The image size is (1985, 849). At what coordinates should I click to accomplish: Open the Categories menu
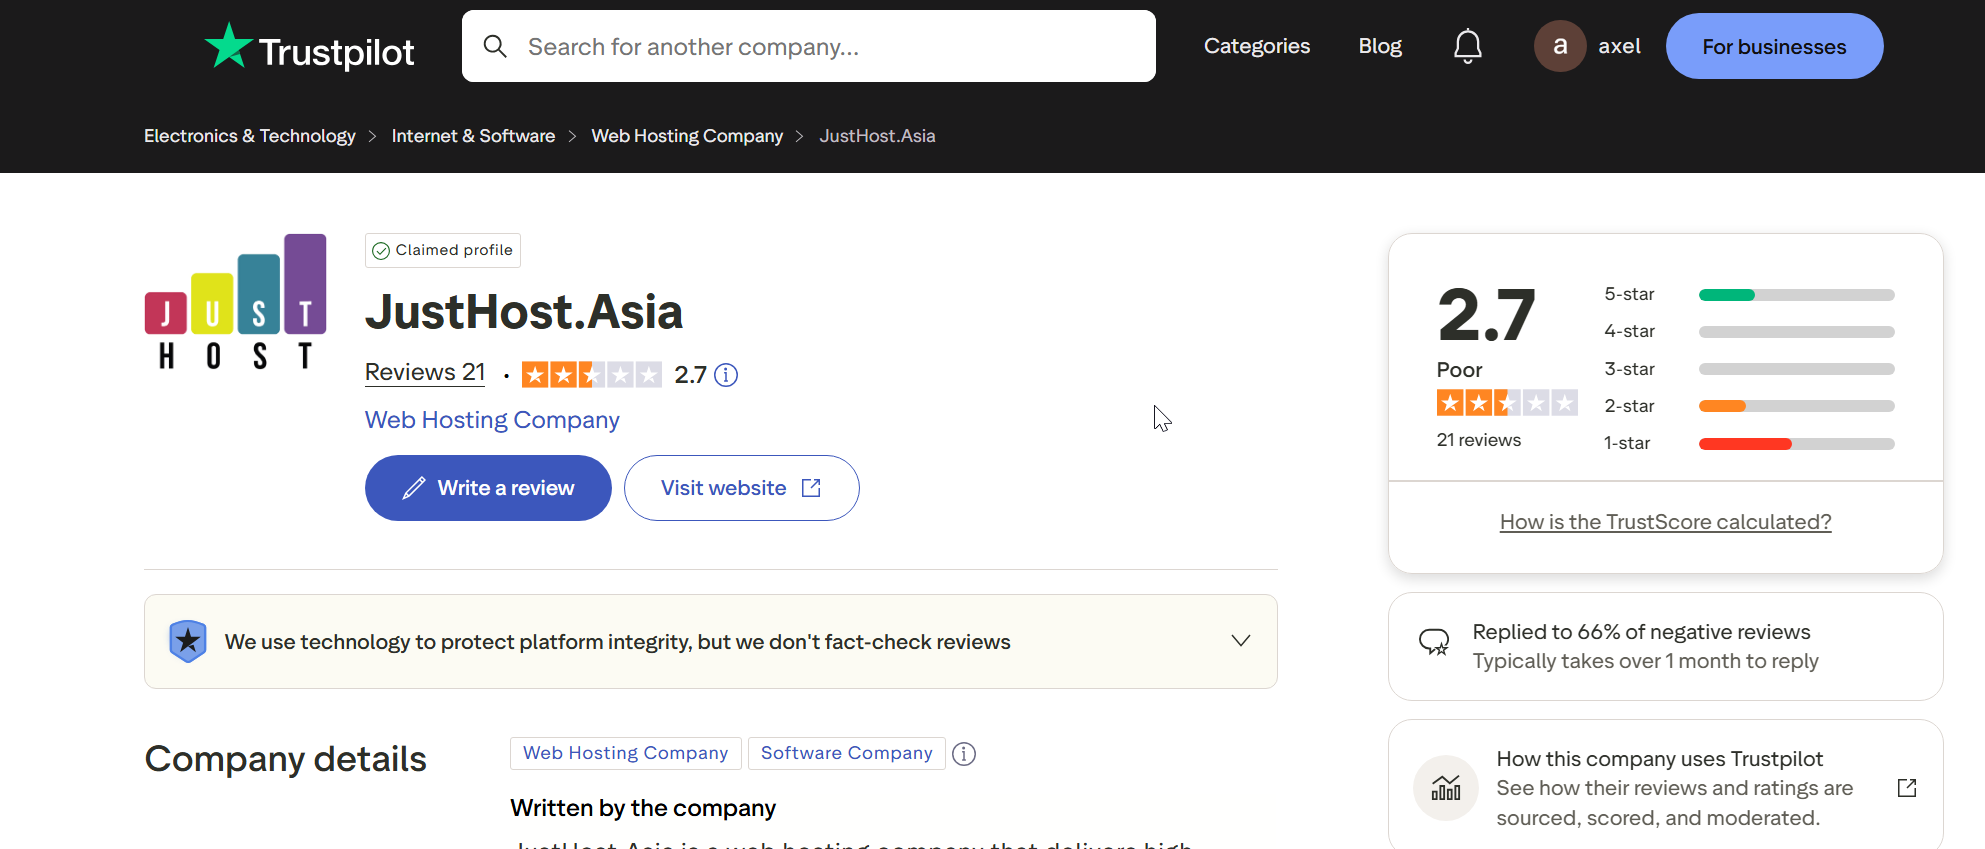[1257, 46]
